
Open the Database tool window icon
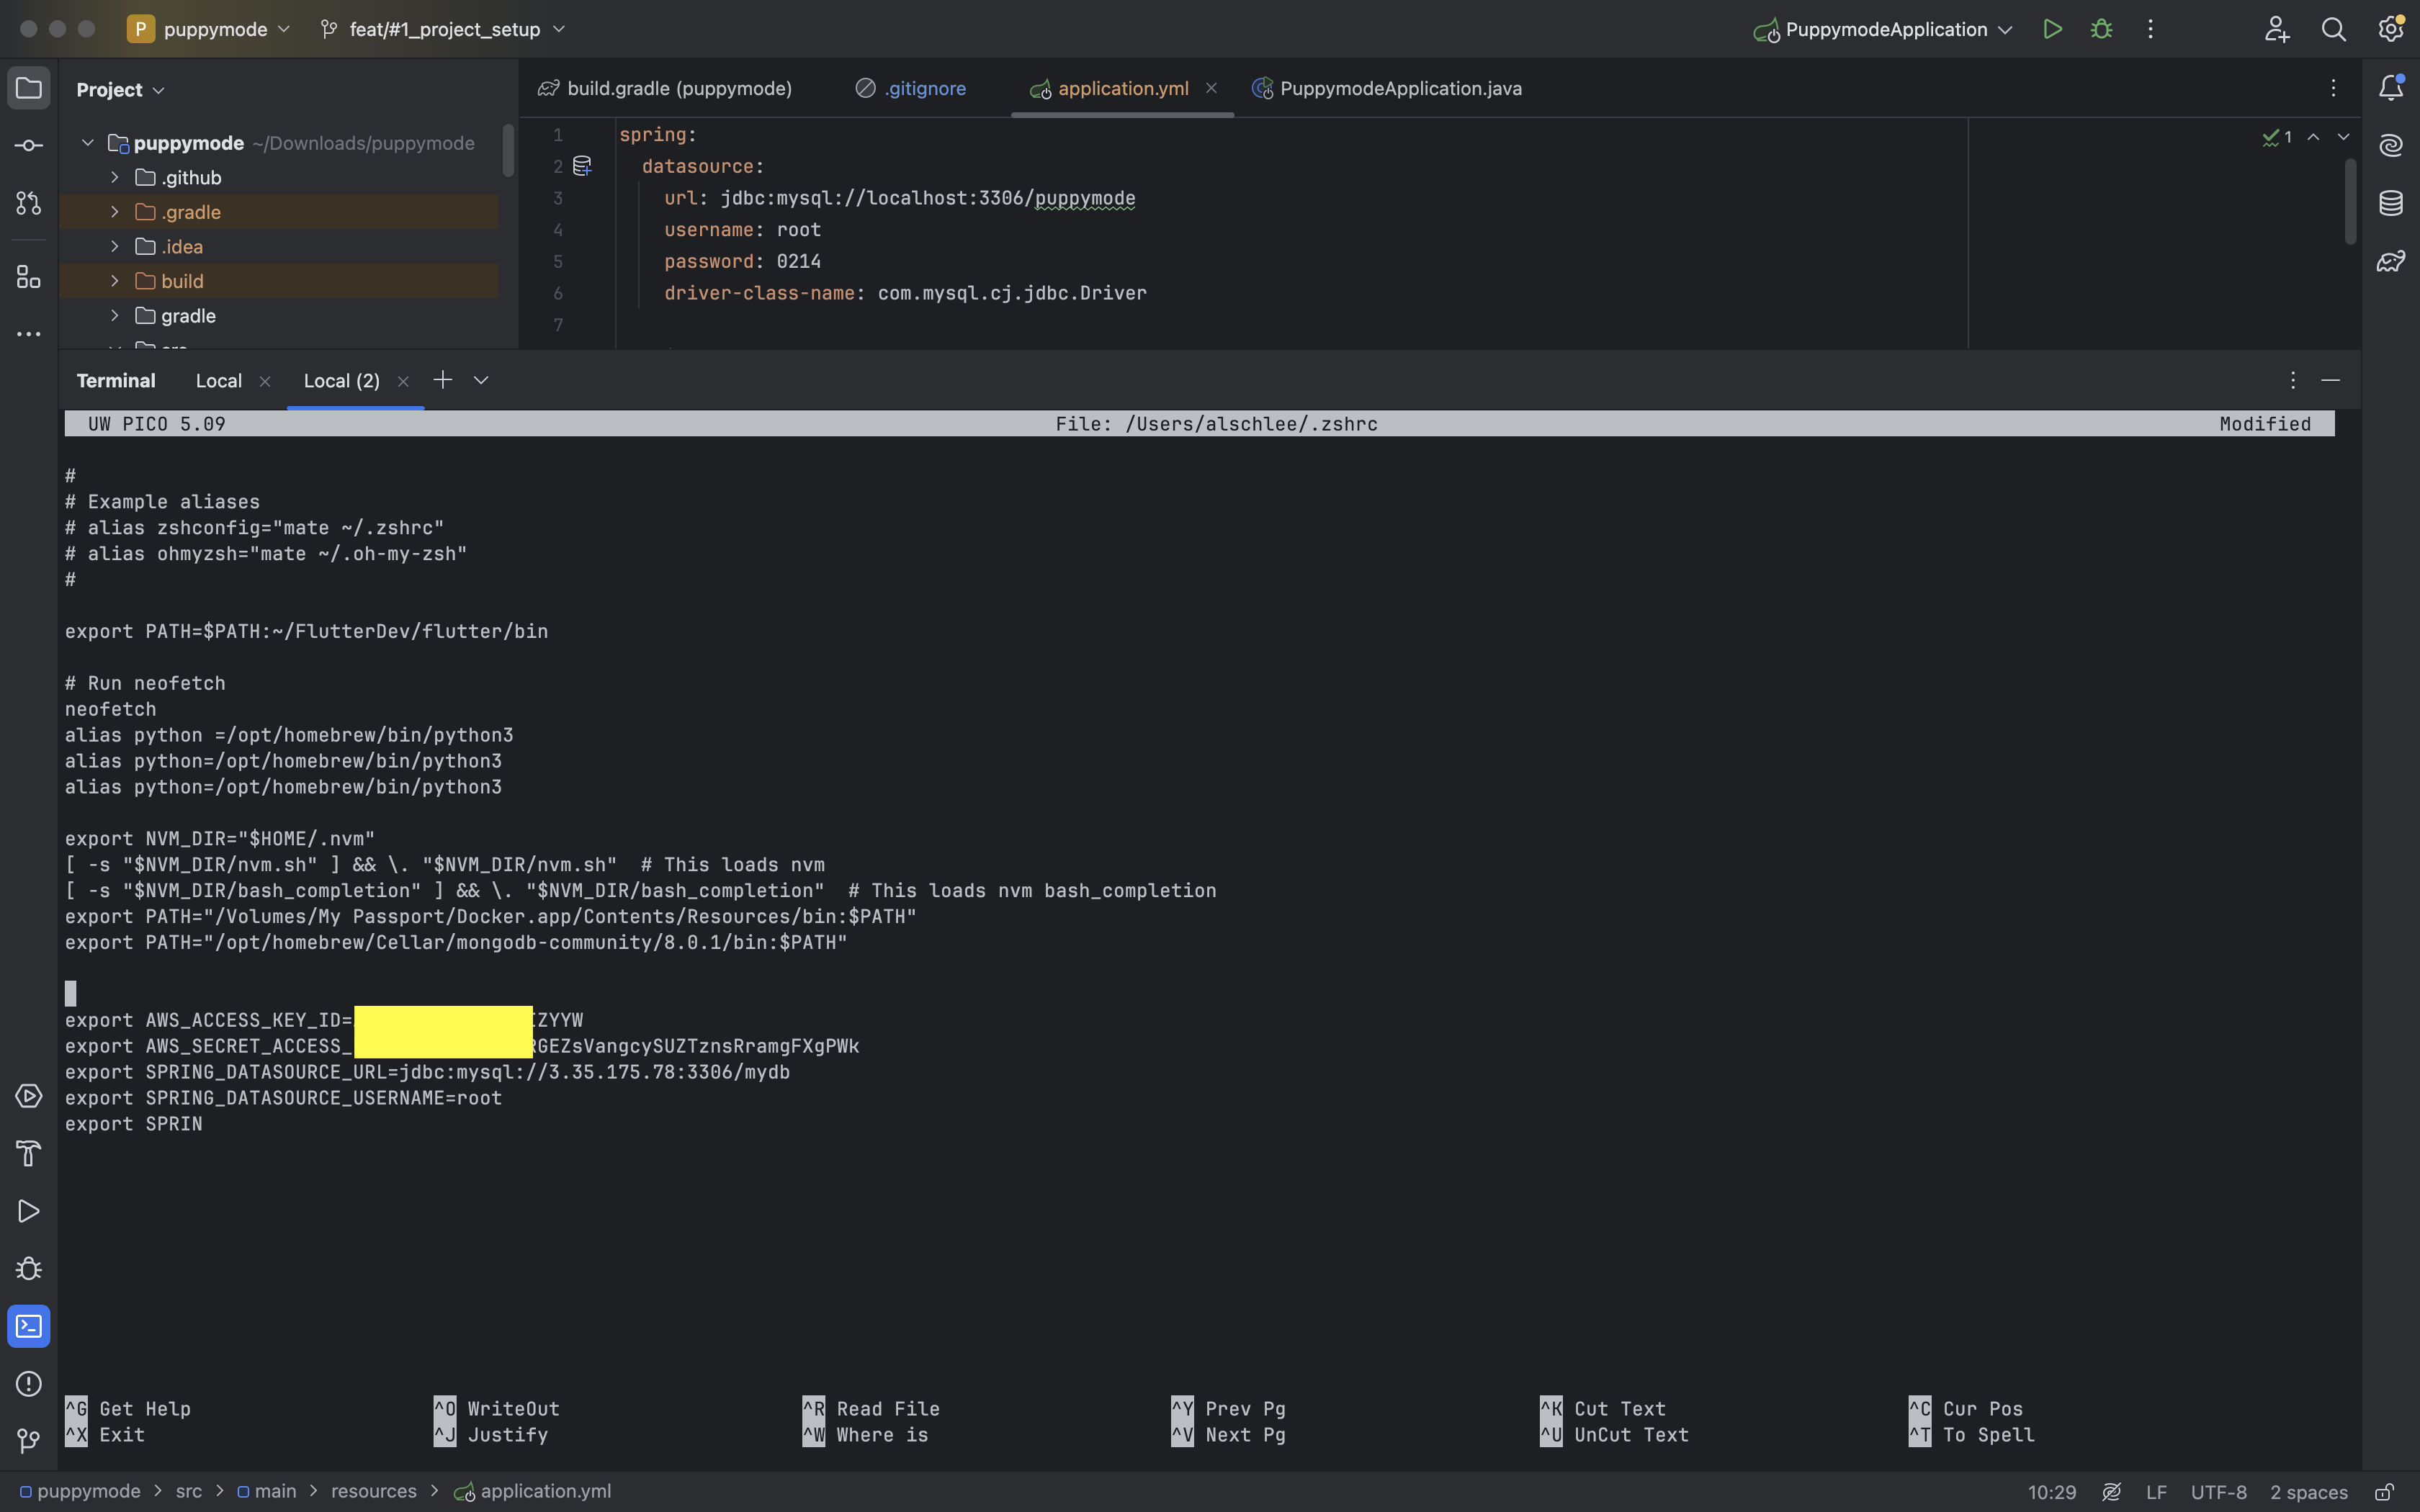pyautogui.click(x=2391, y=203)
